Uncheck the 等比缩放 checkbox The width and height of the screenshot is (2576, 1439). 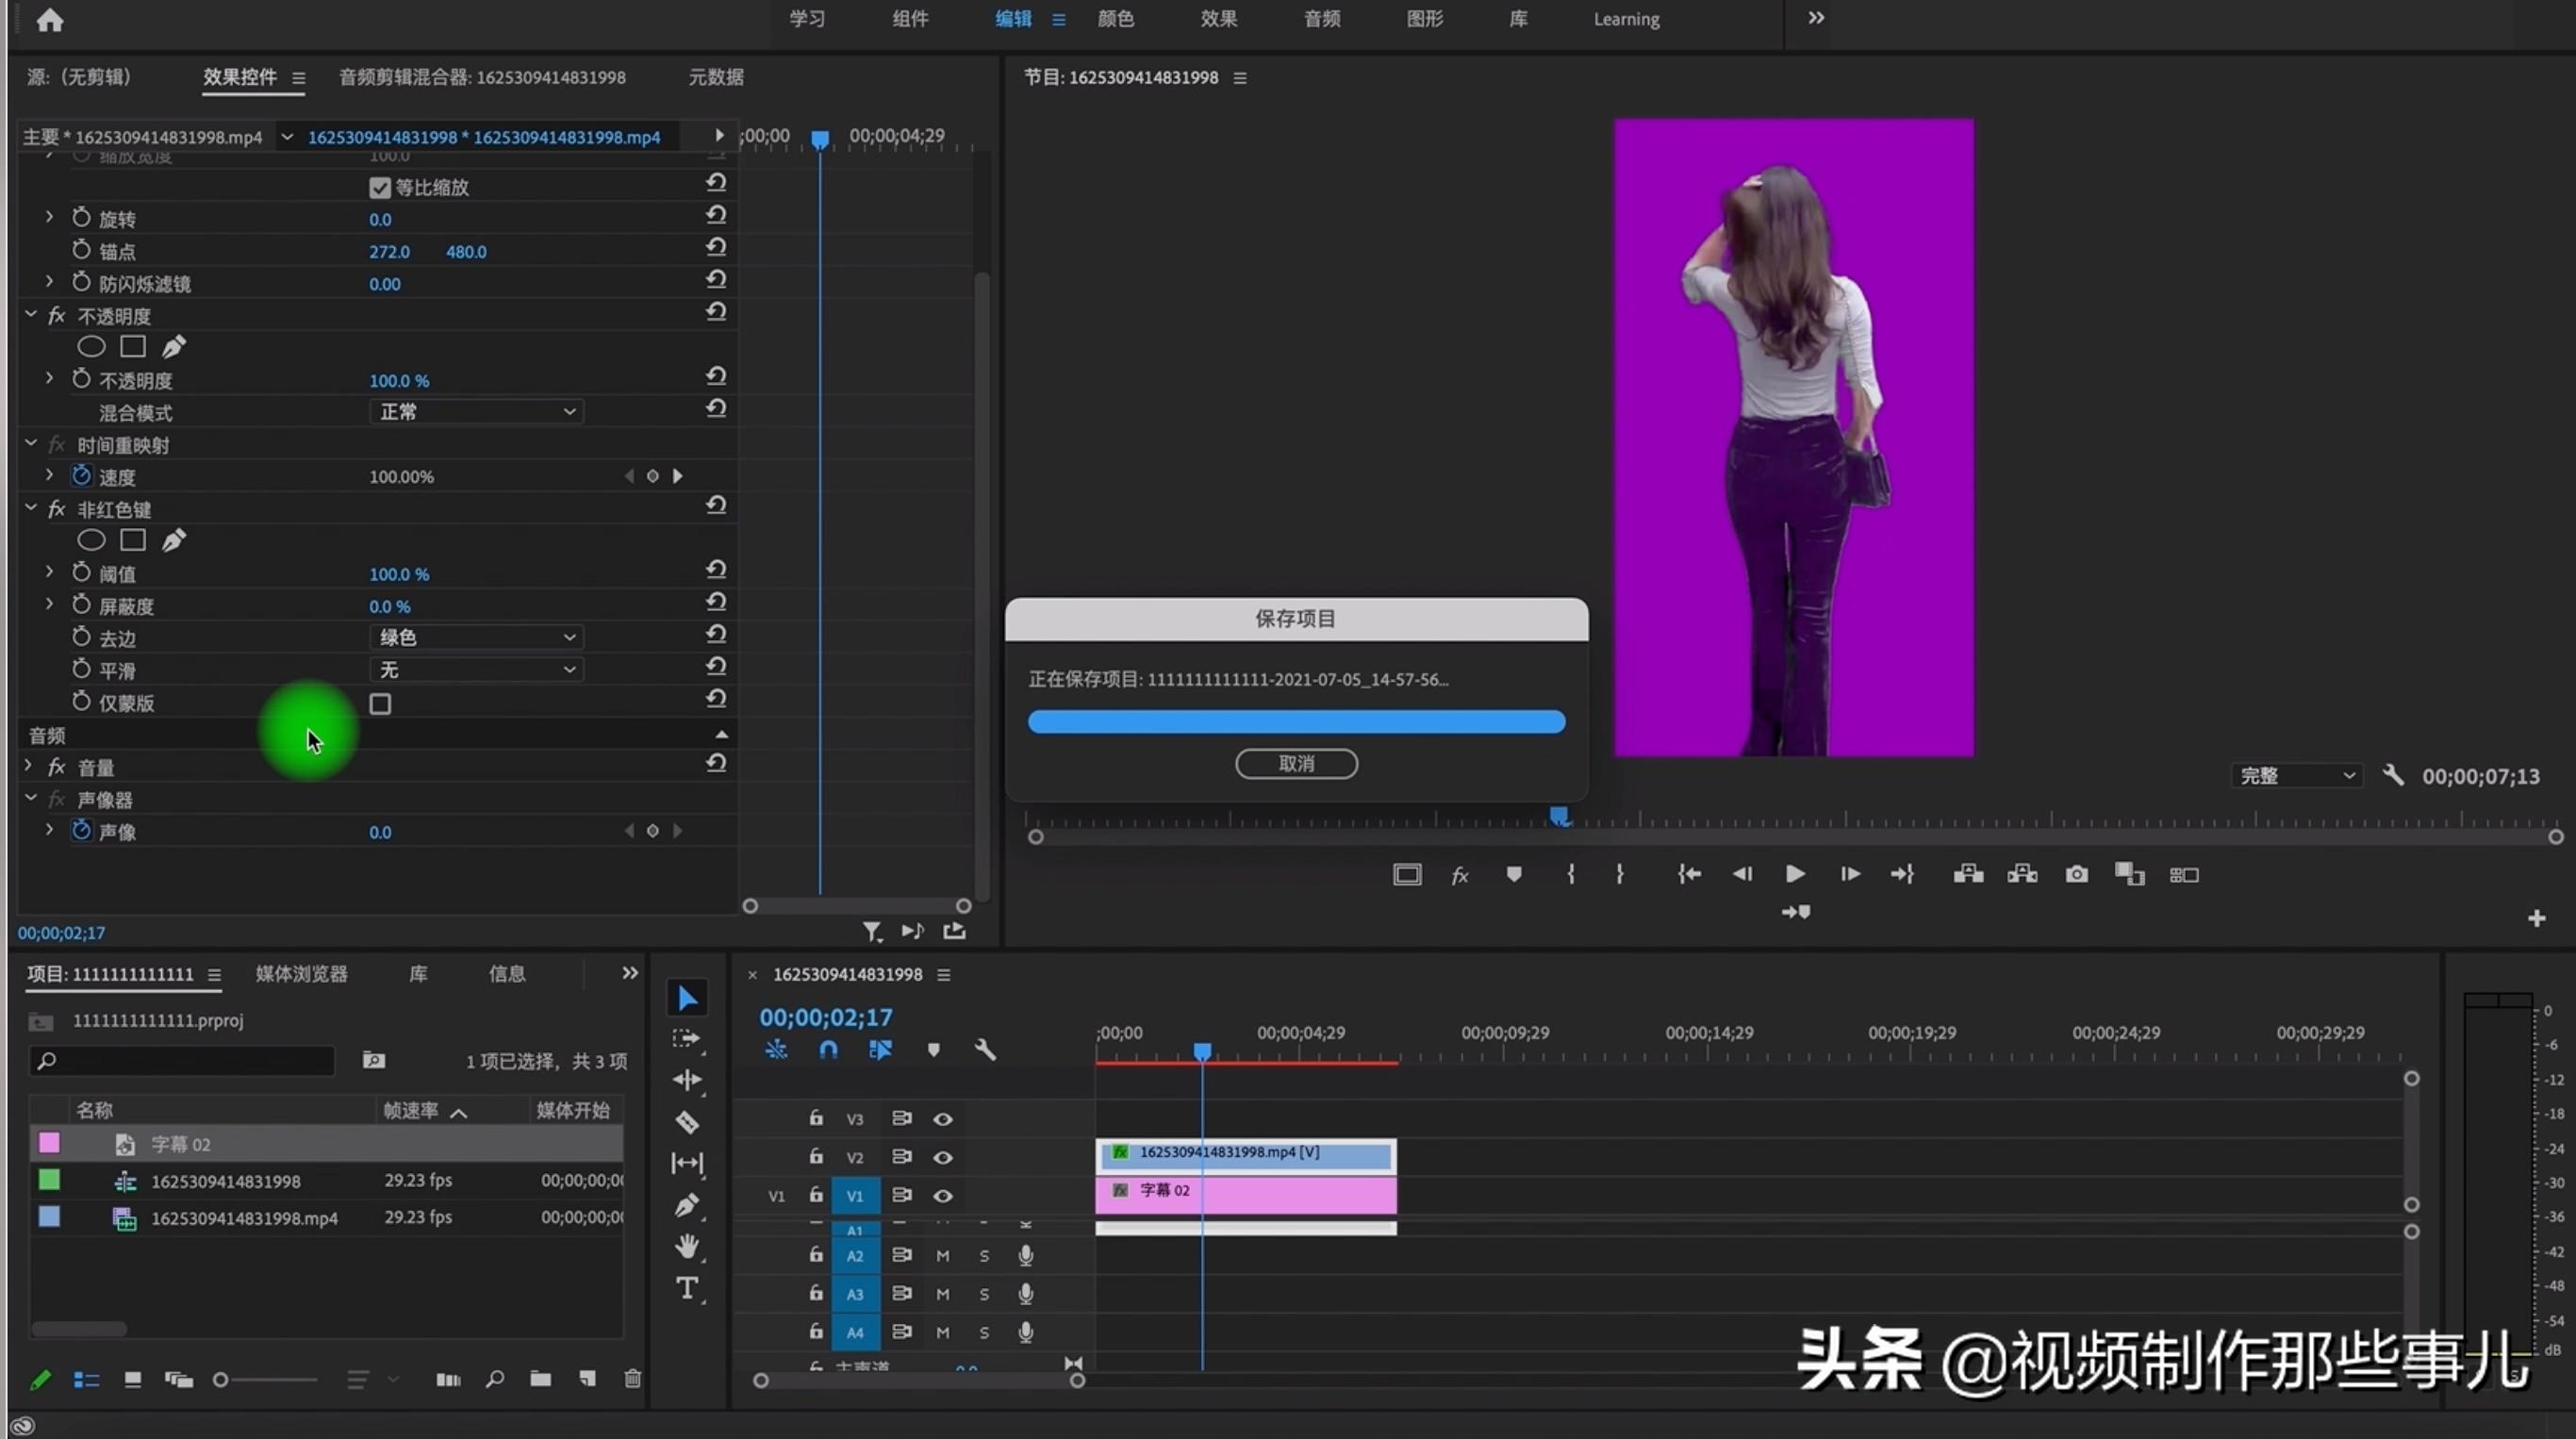click(x=380, y=187)
